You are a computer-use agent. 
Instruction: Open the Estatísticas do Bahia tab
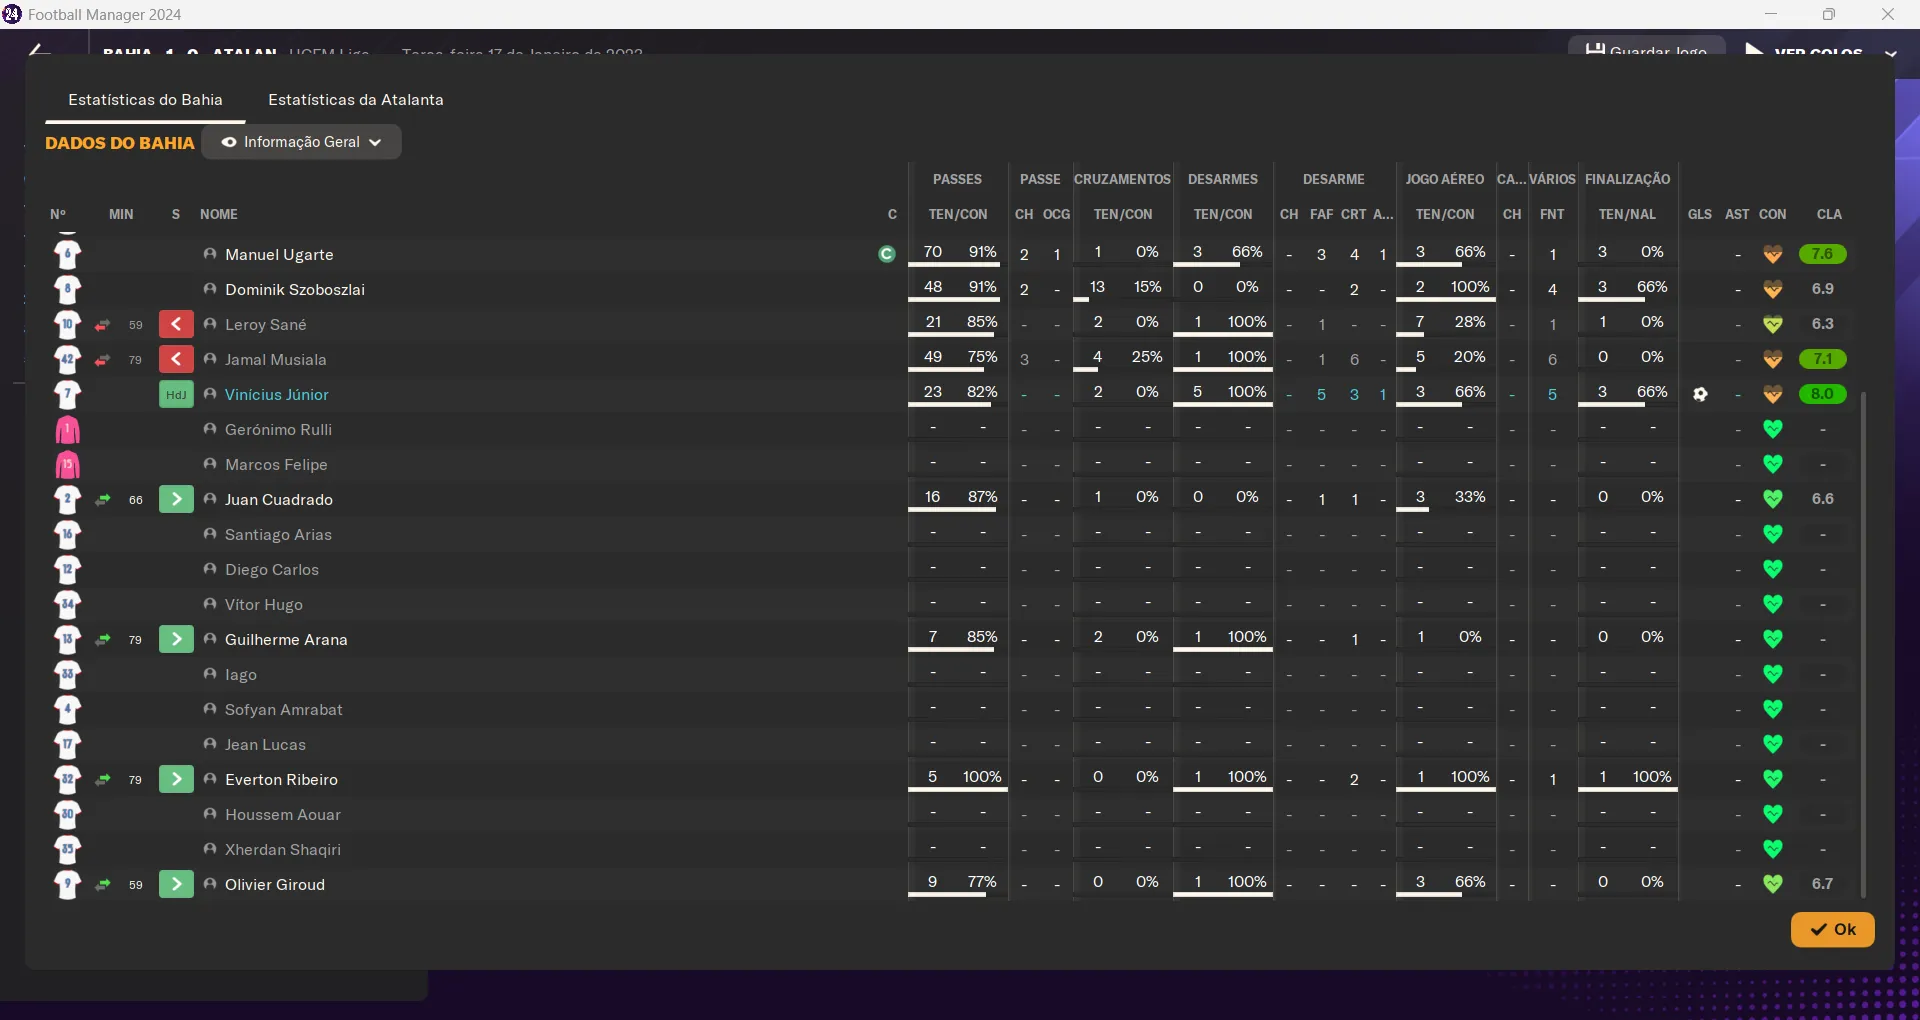145,100
